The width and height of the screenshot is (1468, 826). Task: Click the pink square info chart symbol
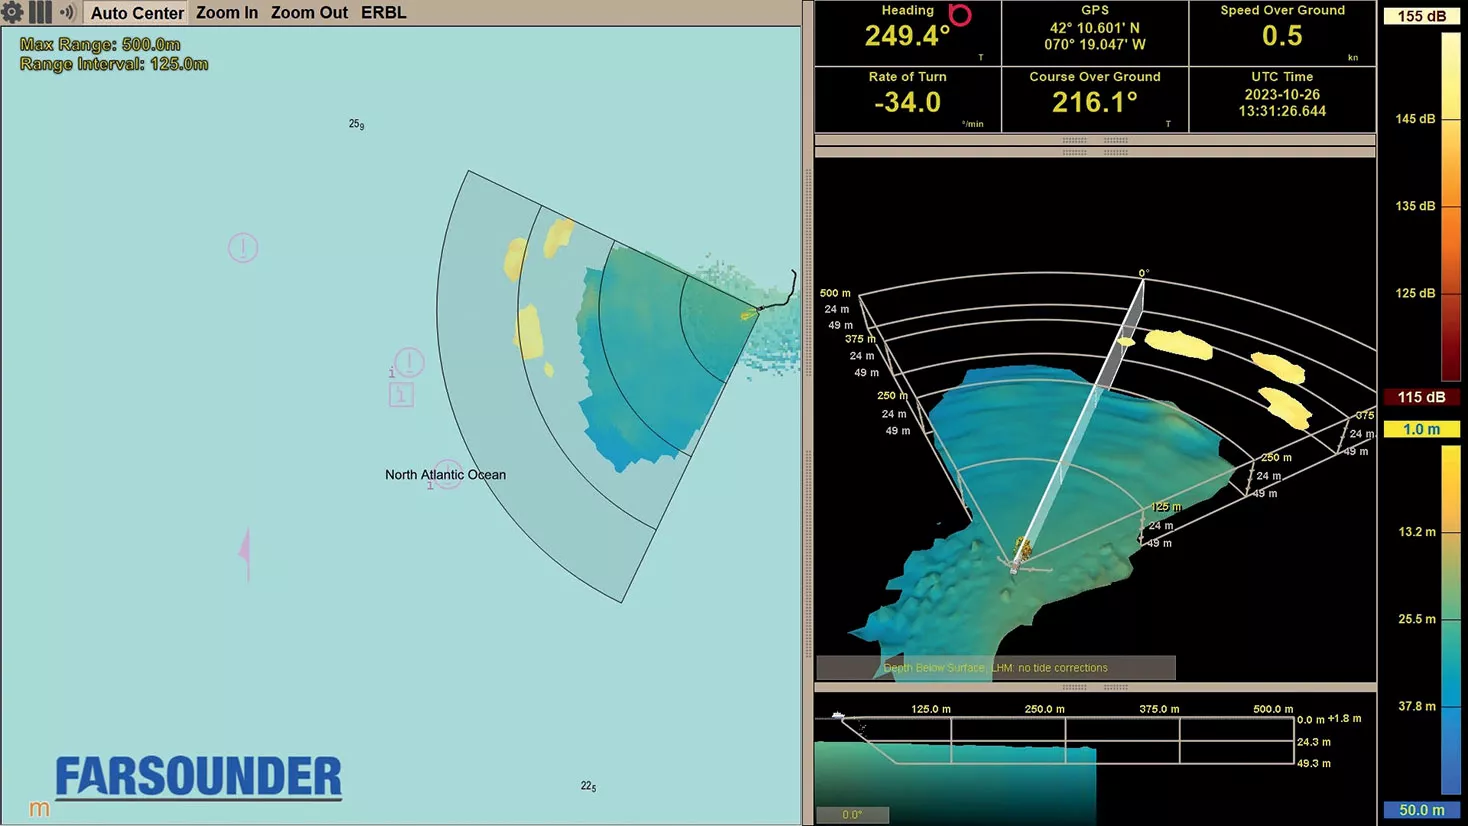point(401,395)
